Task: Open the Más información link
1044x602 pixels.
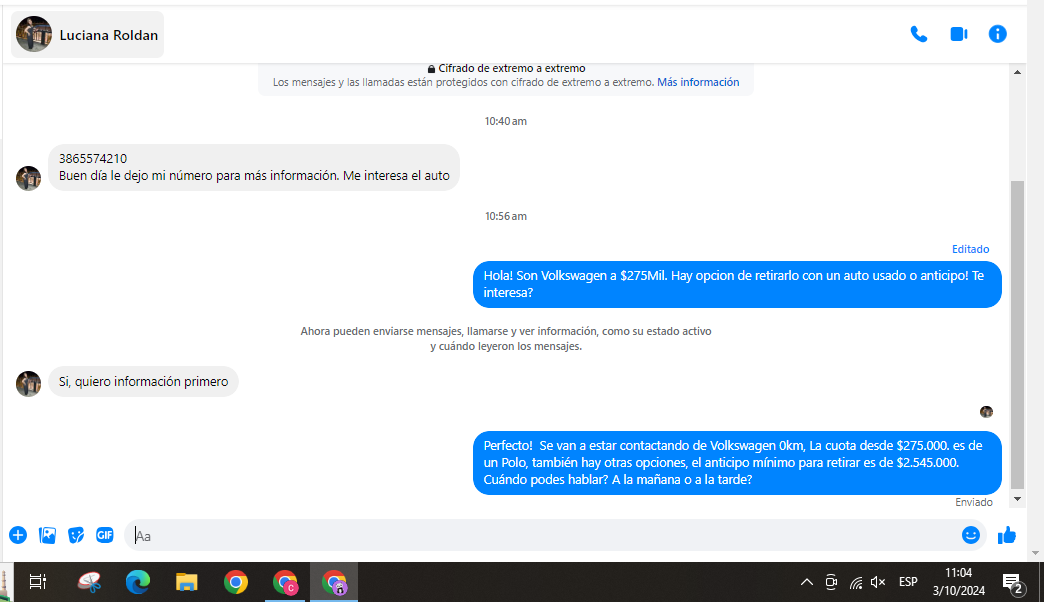Action: (x=698, y=82)
